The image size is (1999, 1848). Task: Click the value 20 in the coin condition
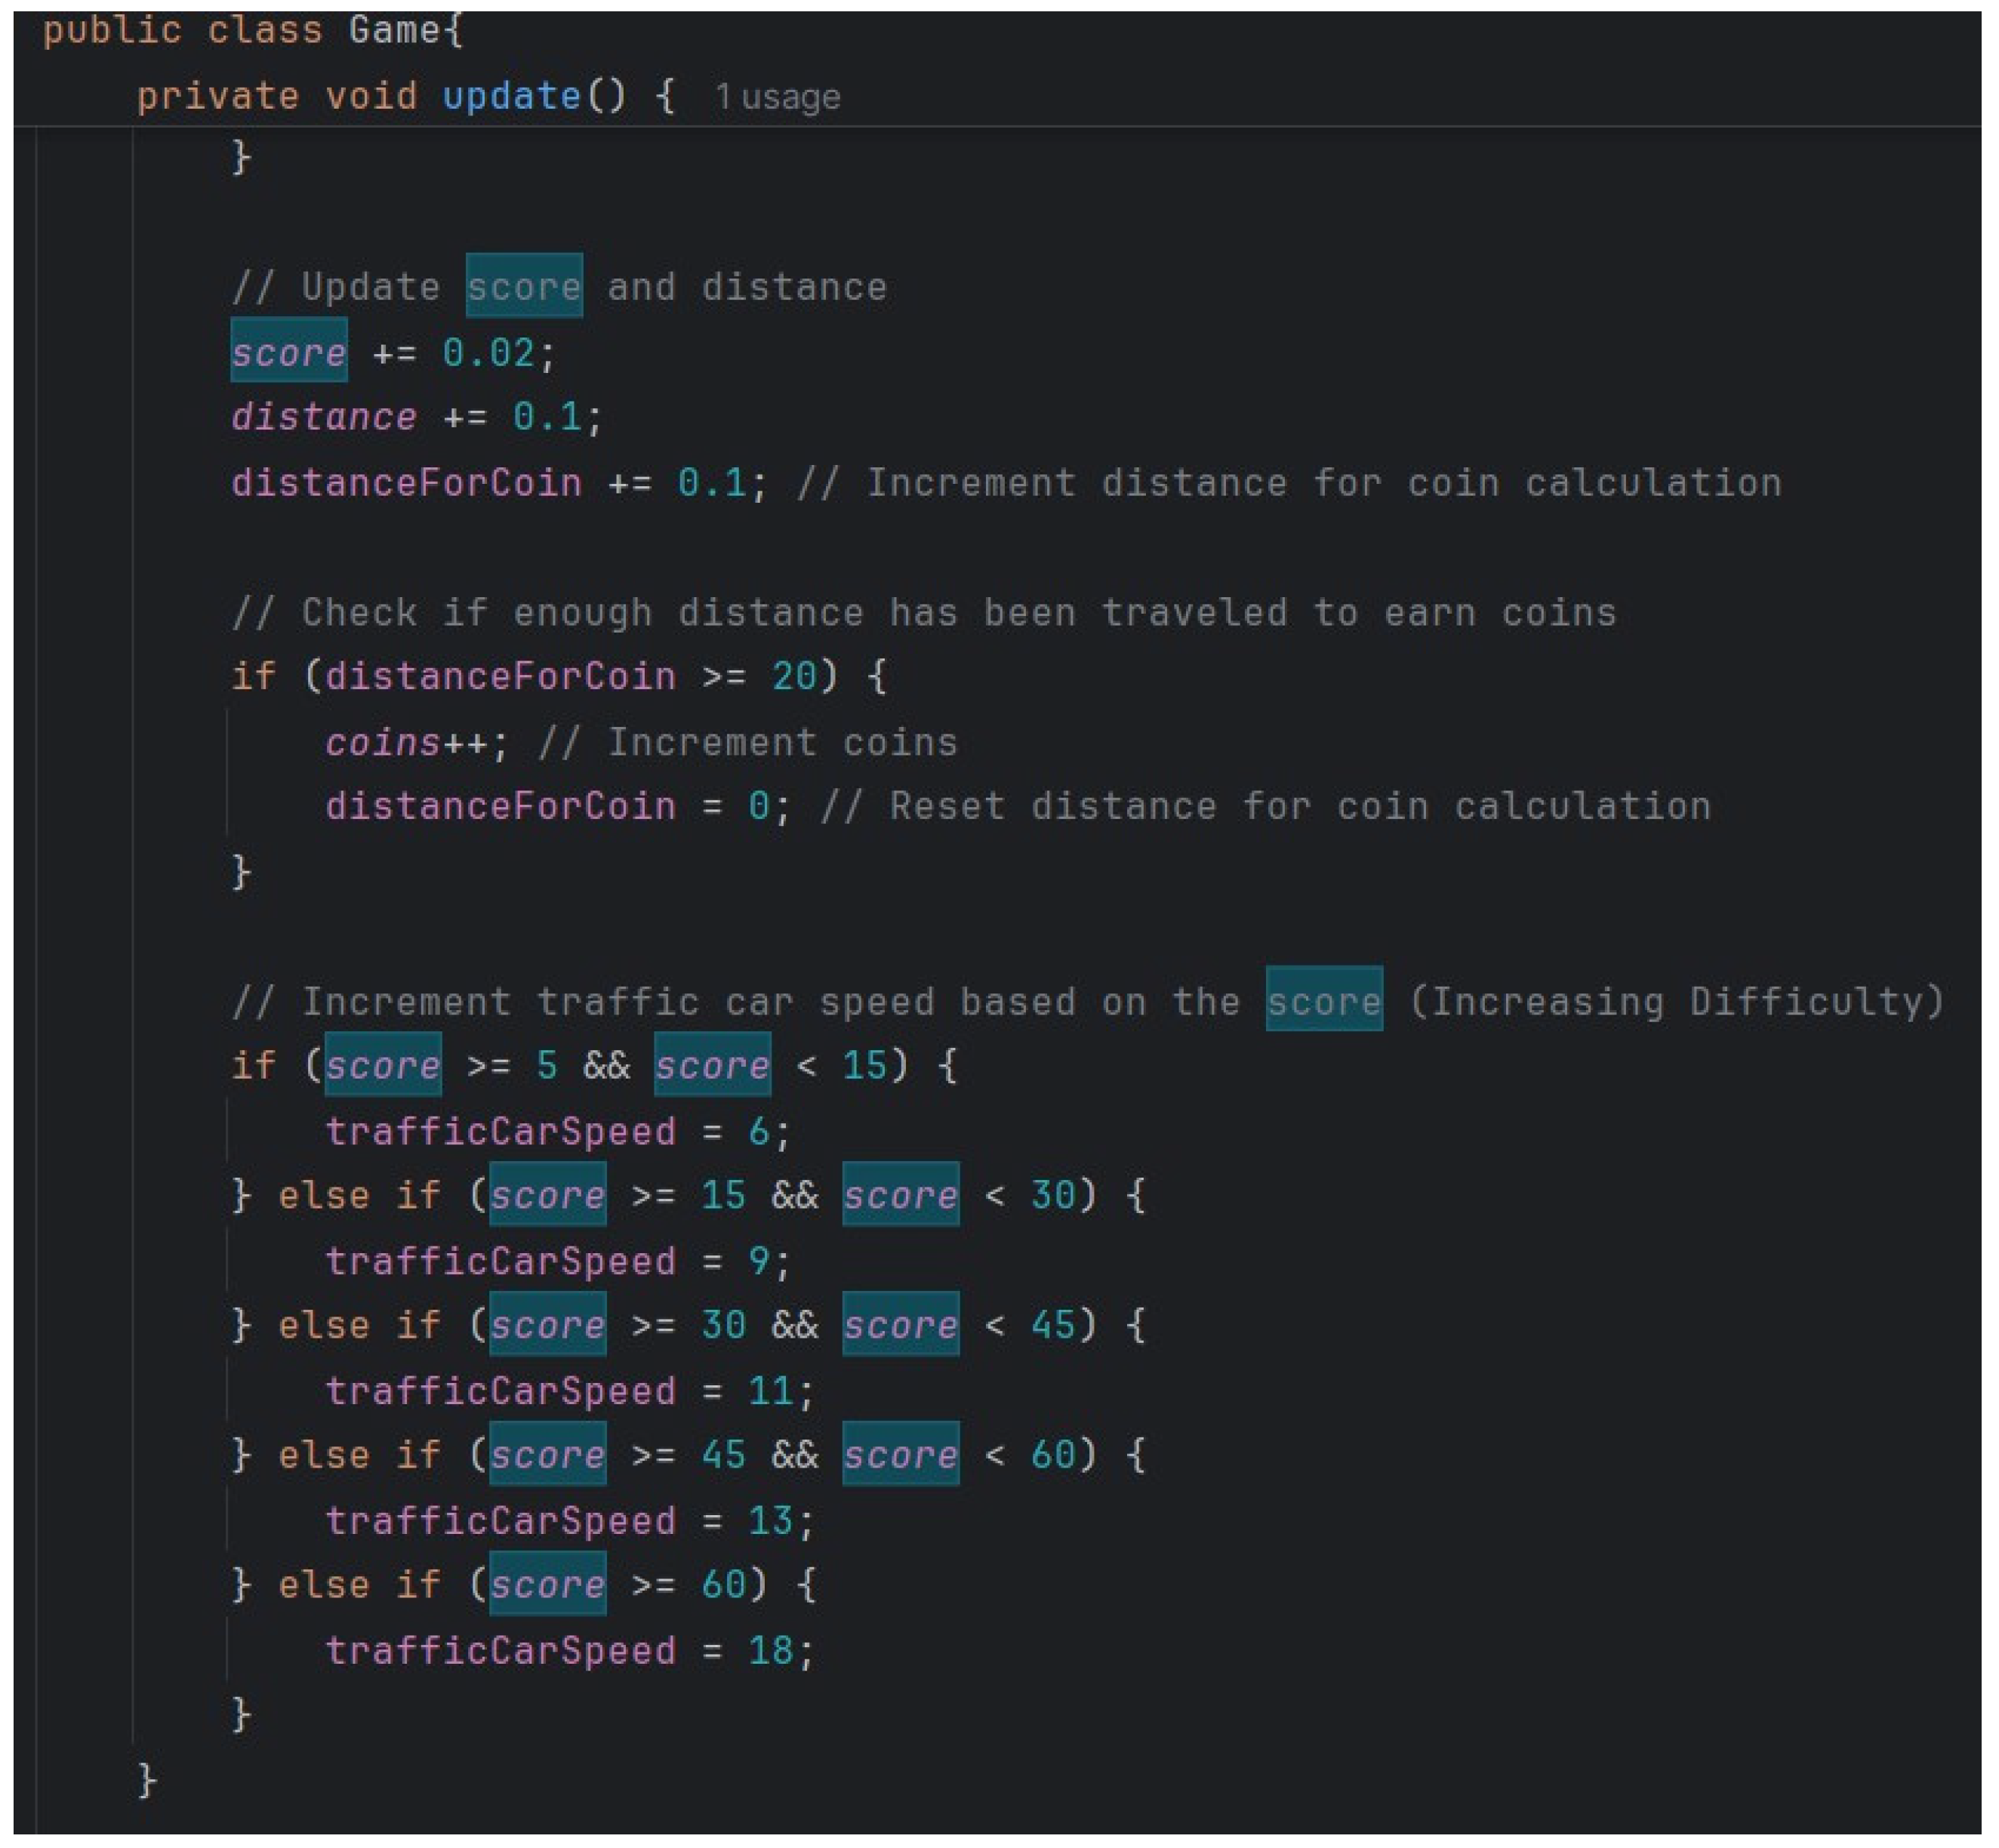(795, 677)
